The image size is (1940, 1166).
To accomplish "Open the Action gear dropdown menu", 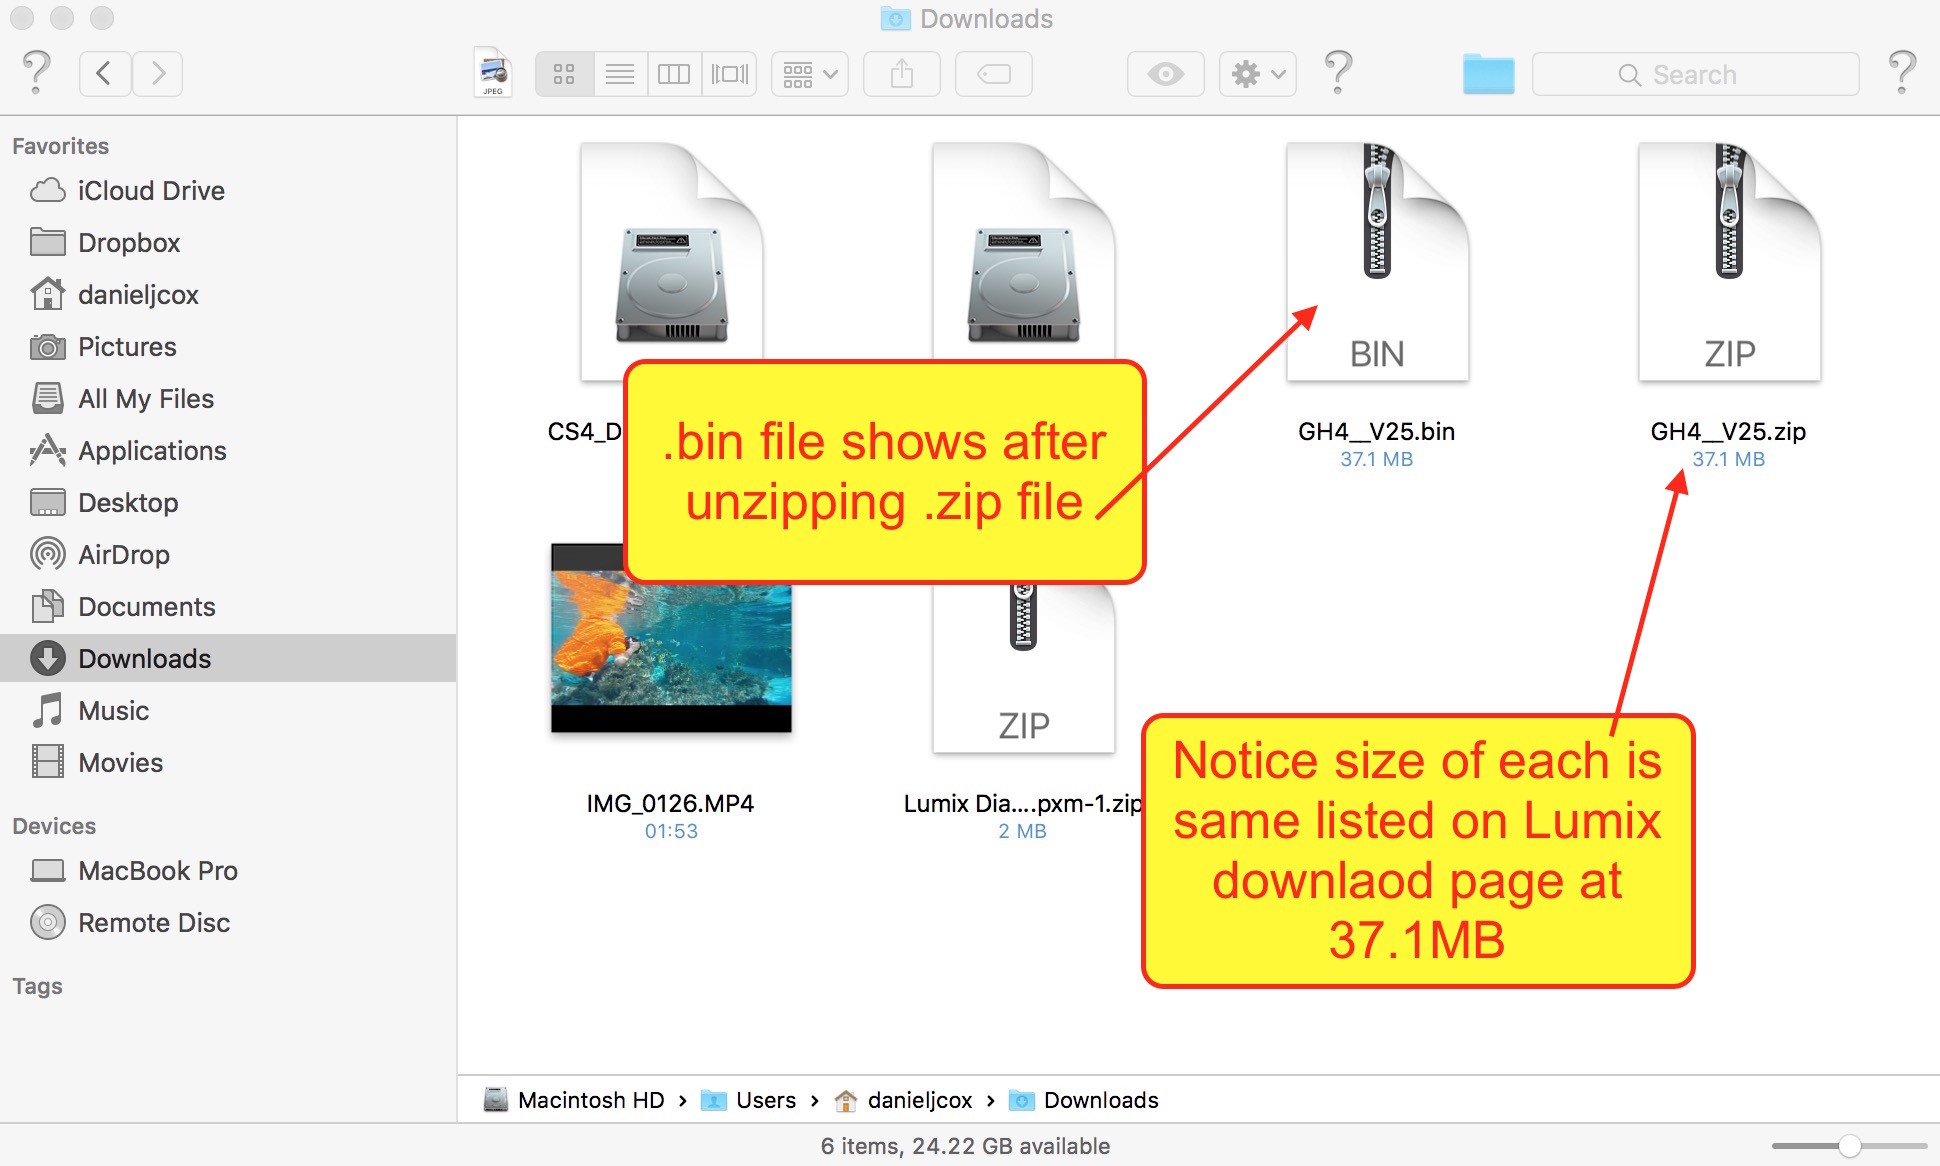I will pyautogui.click(x=1258, y=74).
